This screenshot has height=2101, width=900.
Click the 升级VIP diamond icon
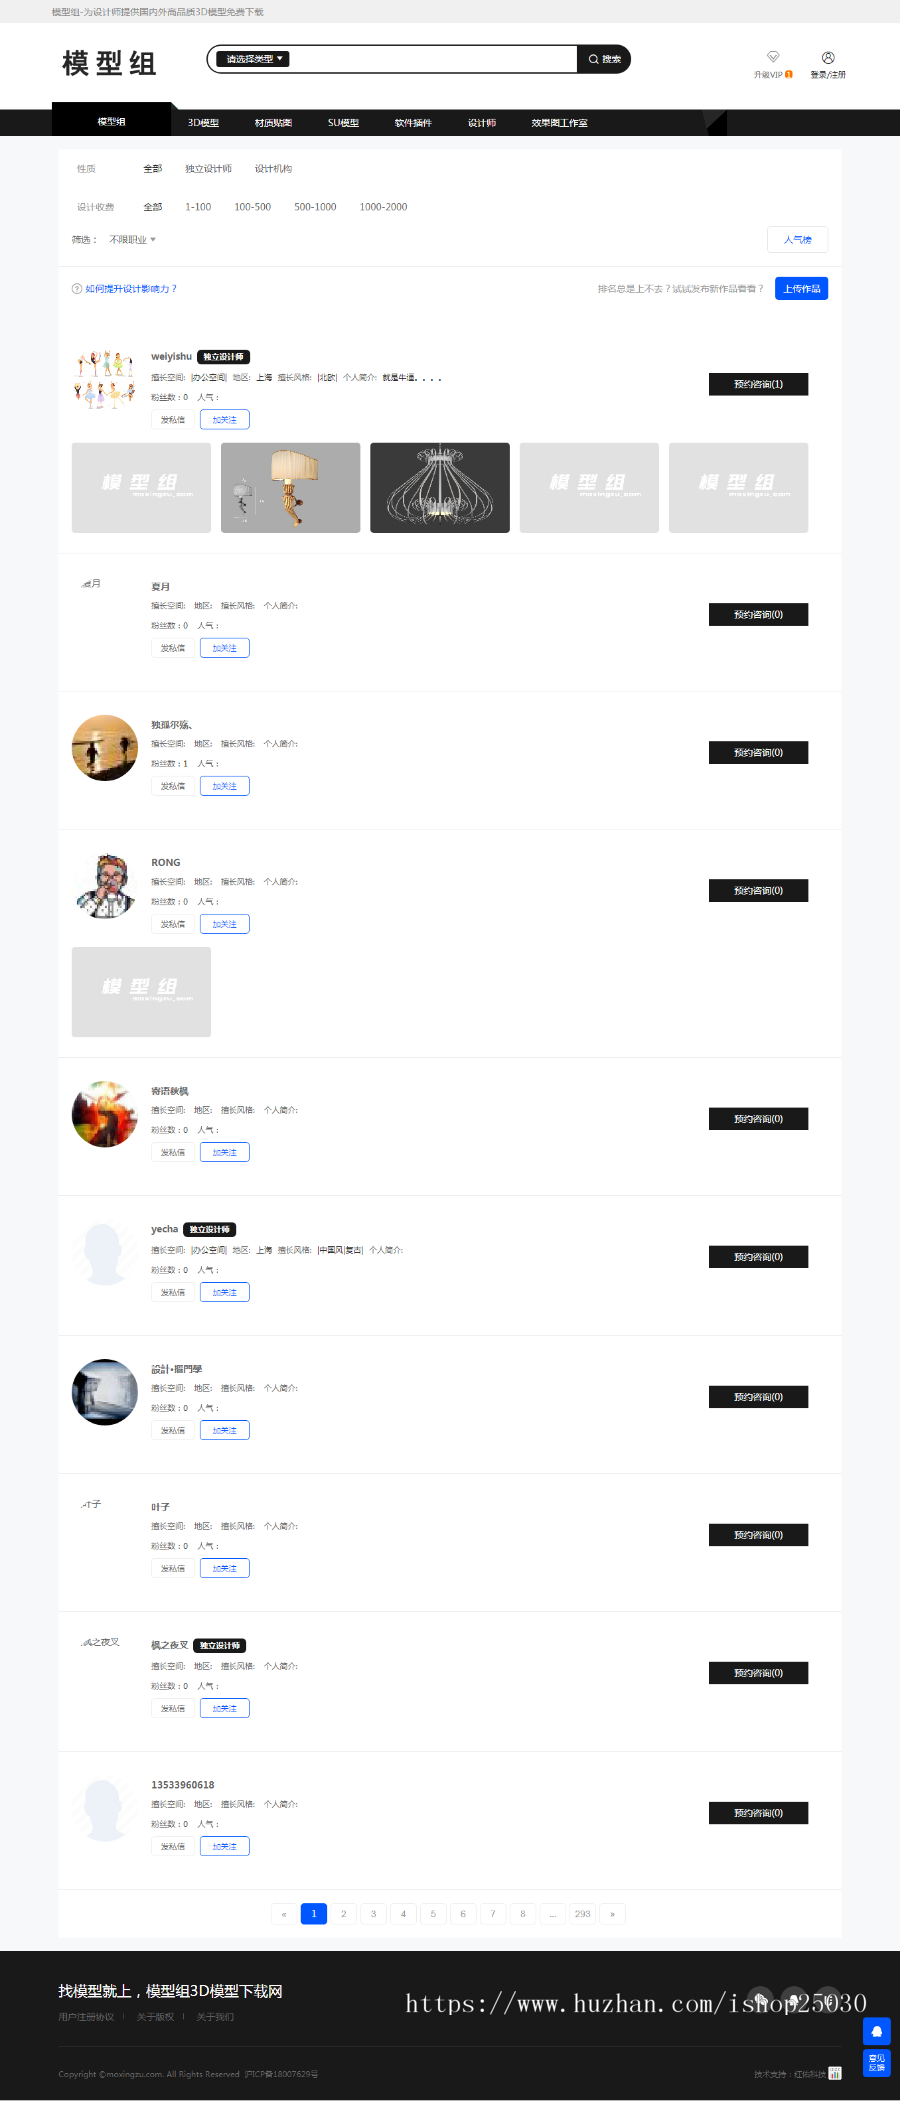click(x=773, y=57)
